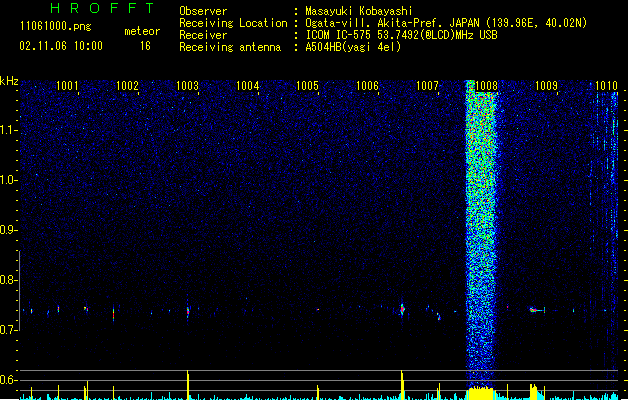The width and height of the screenshot is (629, 400).
Task: Click the gray bracket beside the frequency axis
Action: pos(19,291)
